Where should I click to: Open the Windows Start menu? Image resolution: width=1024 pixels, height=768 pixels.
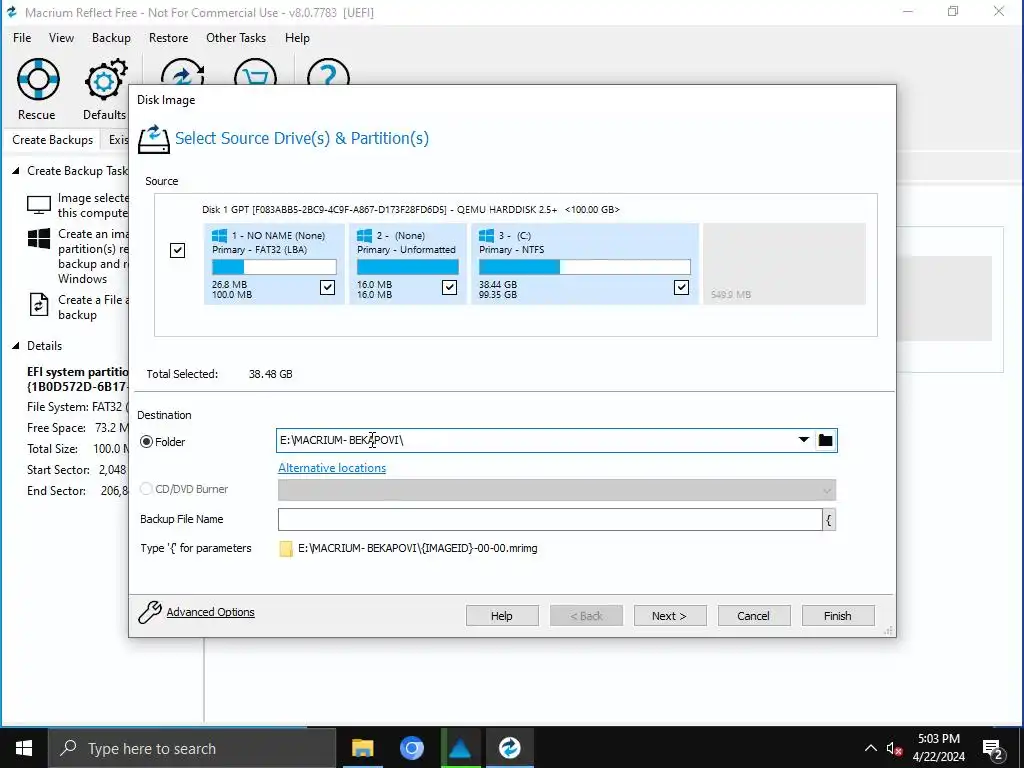click(24, 748)
